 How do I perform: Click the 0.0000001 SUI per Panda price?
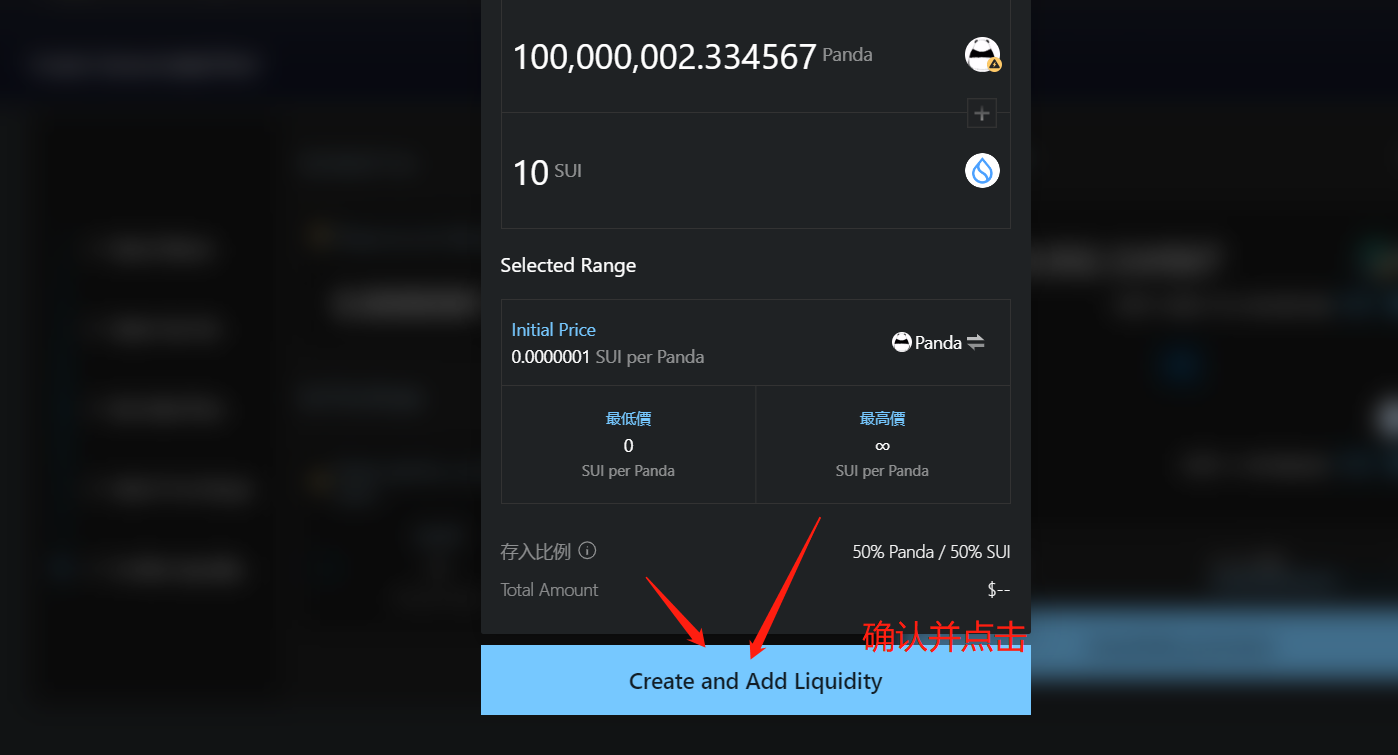607,357
